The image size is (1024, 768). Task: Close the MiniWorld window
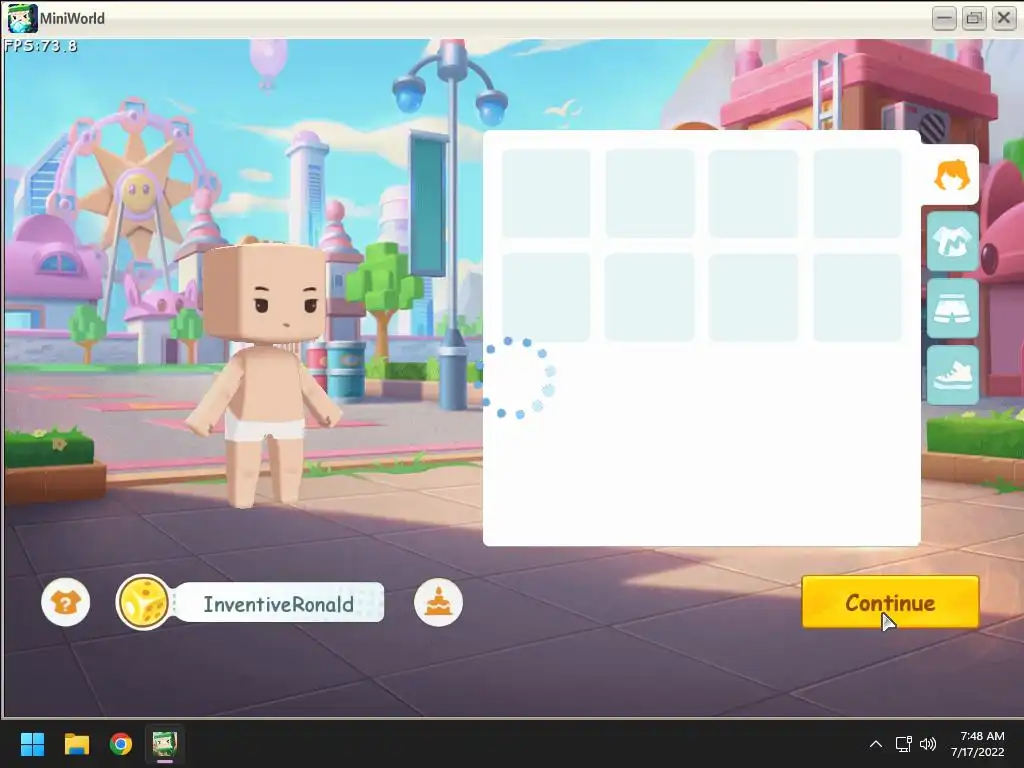[1004, 18]
